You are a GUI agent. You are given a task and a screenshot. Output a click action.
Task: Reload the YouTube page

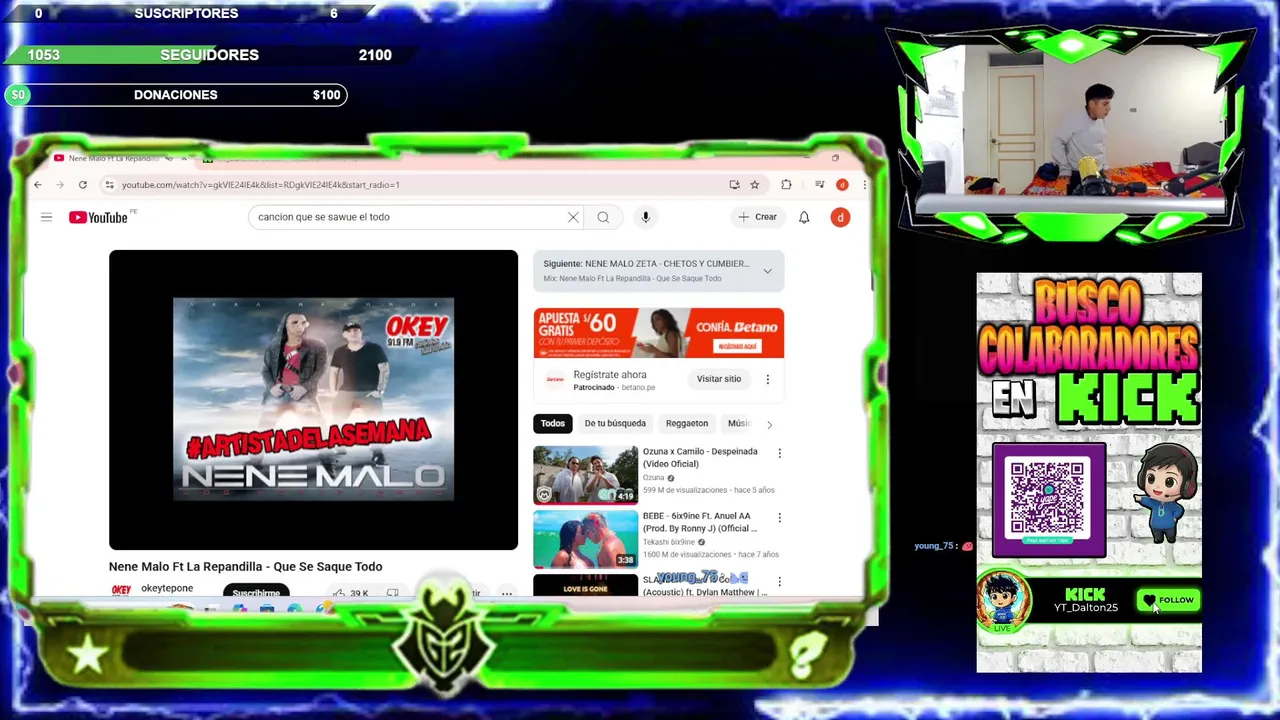[x=83, y=185]
